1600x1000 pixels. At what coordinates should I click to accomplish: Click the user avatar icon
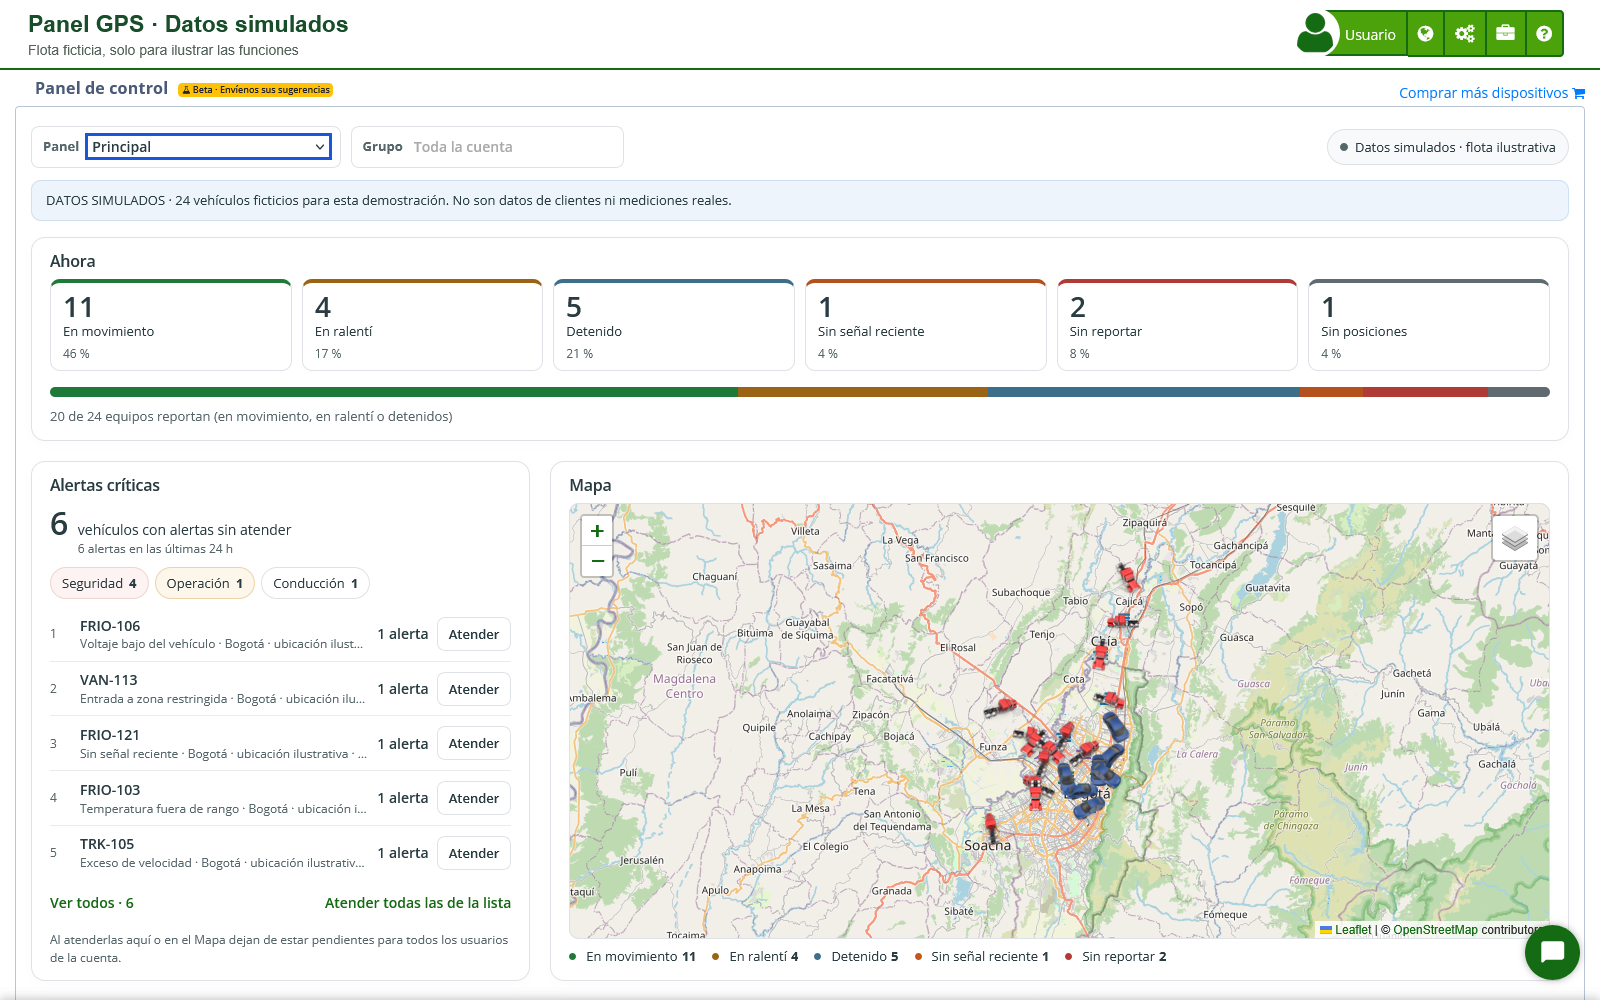click(1316, 33)
